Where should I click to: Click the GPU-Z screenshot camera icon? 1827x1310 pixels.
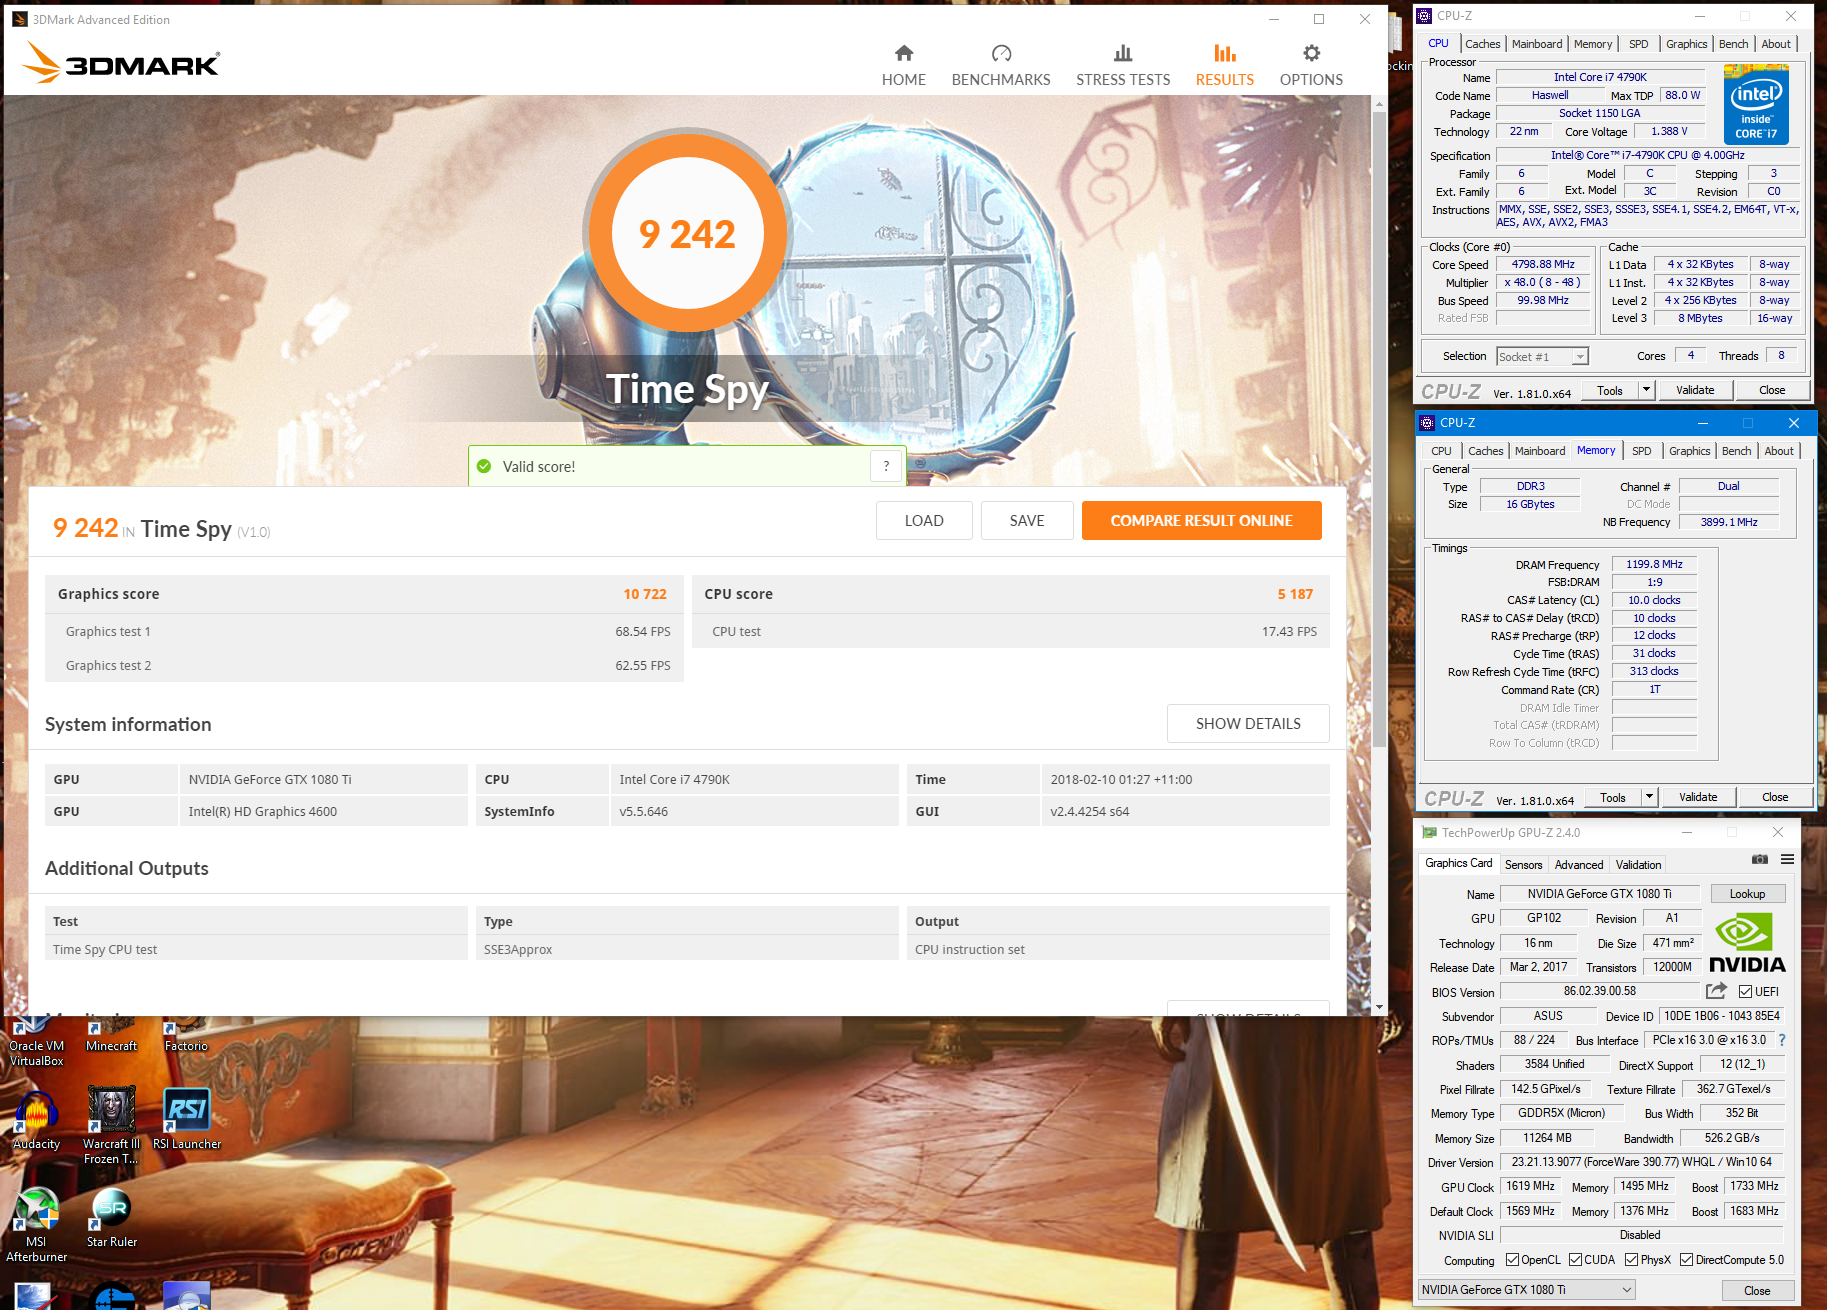coord(1760,859)
